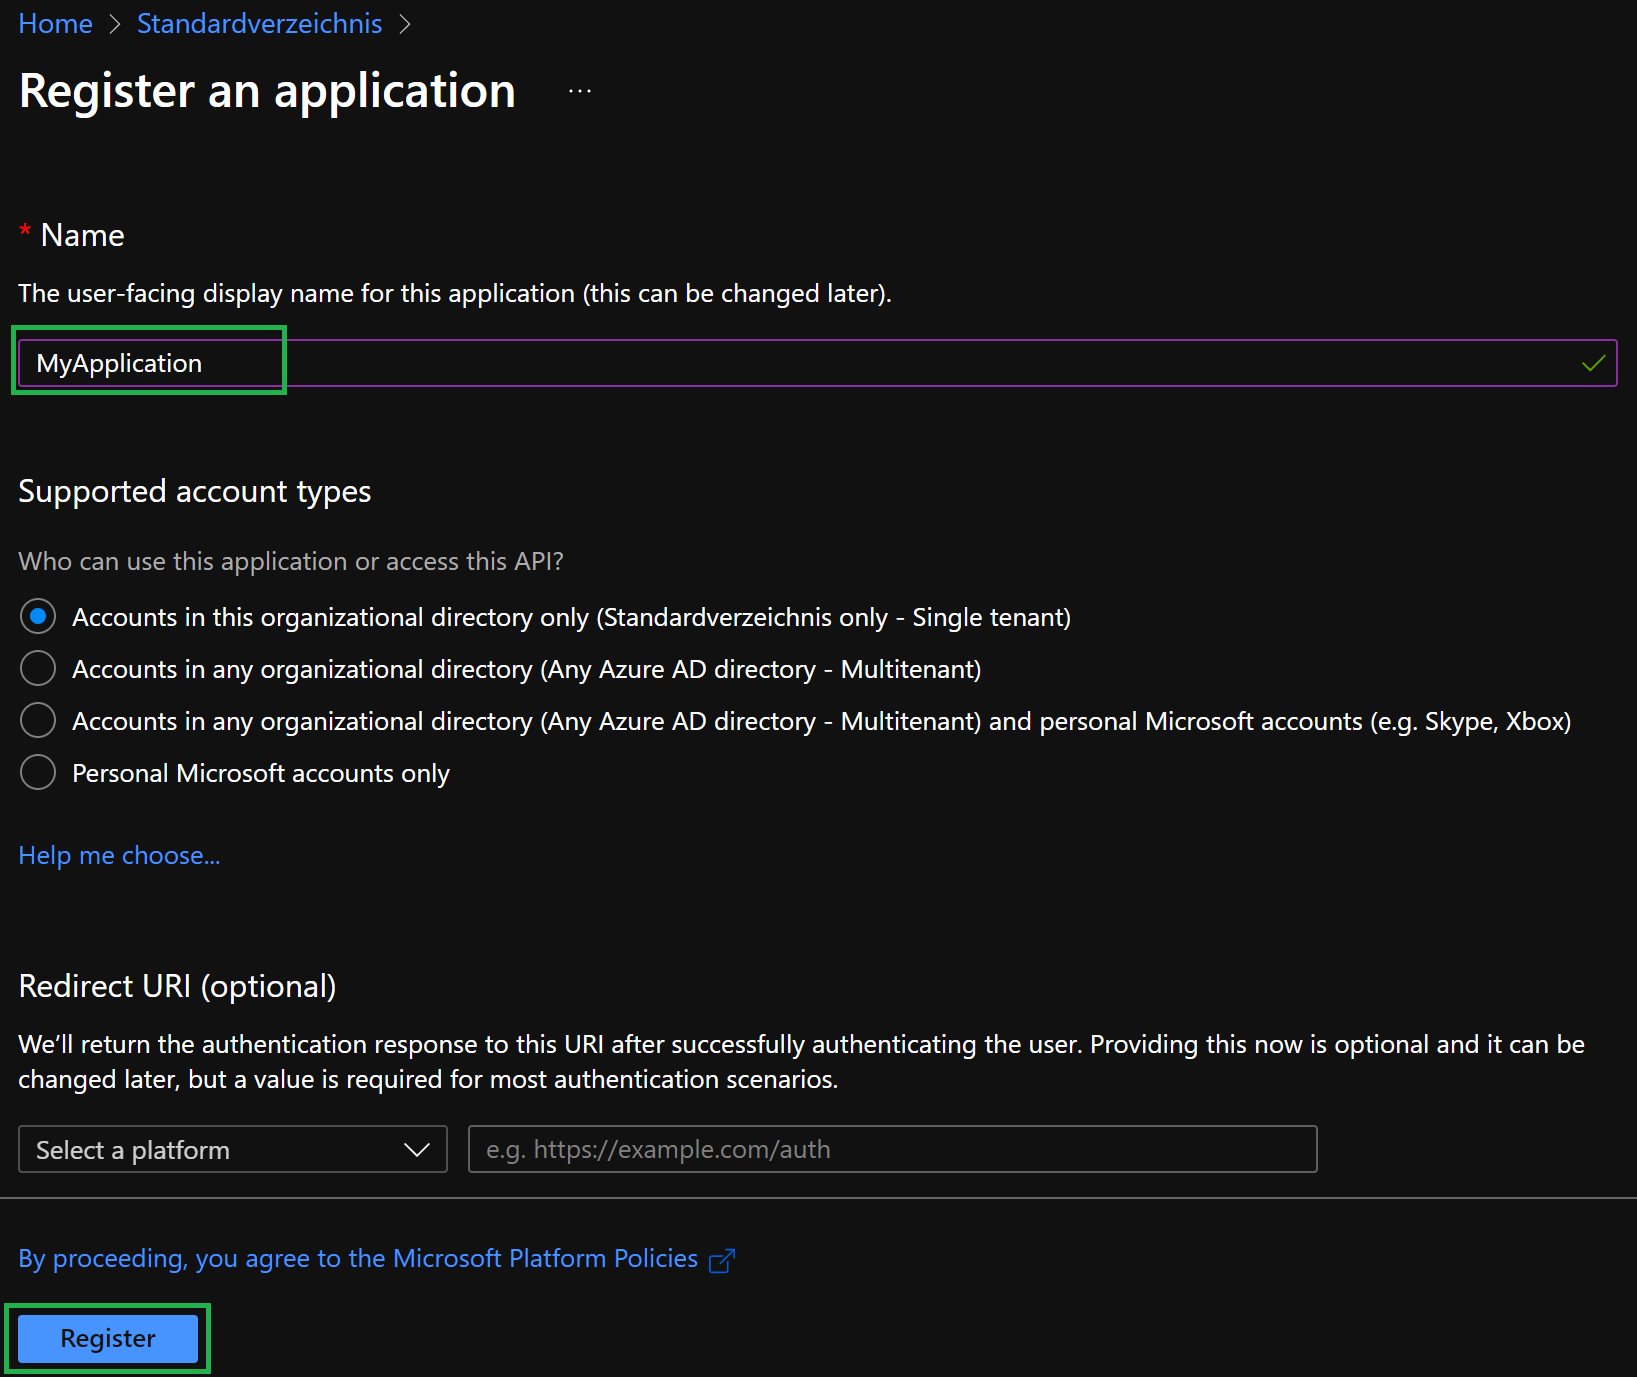Go to Standardverzeichnis breadcrumb
This screenshot has height=1377, width=1637.
coord(259,23)
